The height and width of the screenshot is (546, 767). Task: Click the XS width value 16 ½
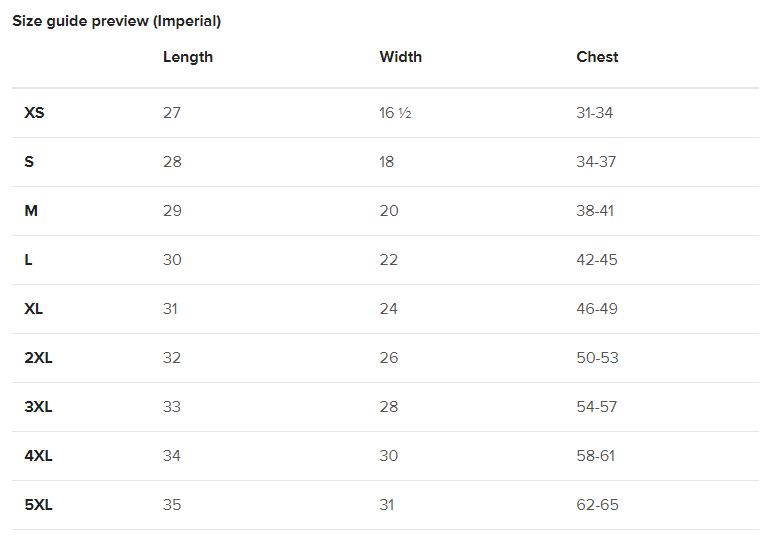coord(395,113)
